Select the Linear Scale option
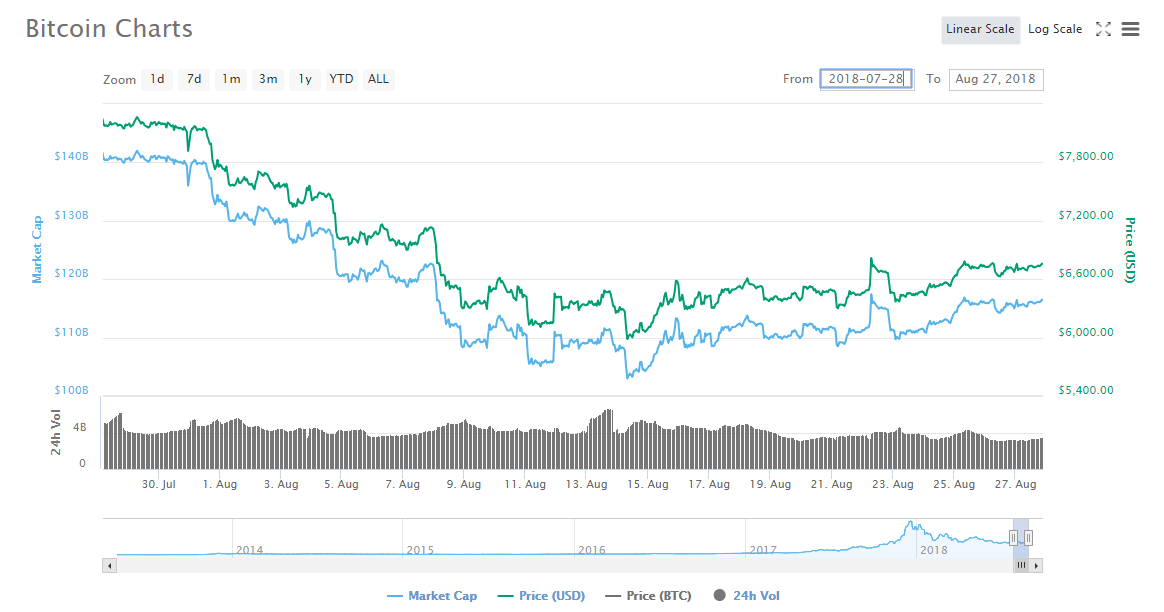Image resolution: width=1164 pixels, height=612 pixels. pos(980,29)
